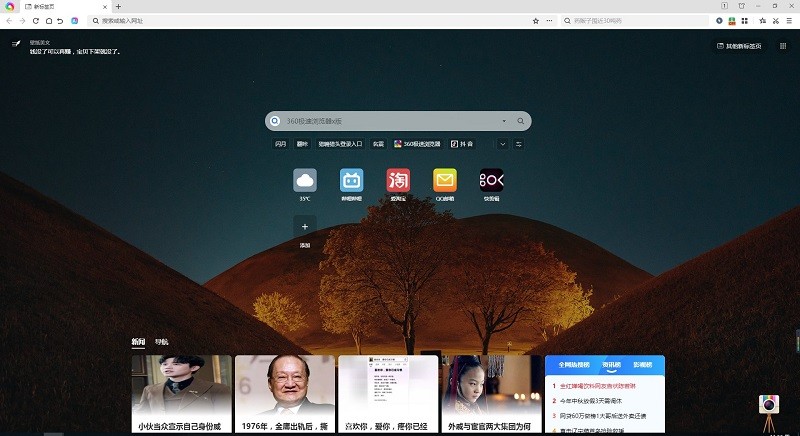Reload the page with refresh icon
Screen dimensions: 800x436
[x=36, y=21]
